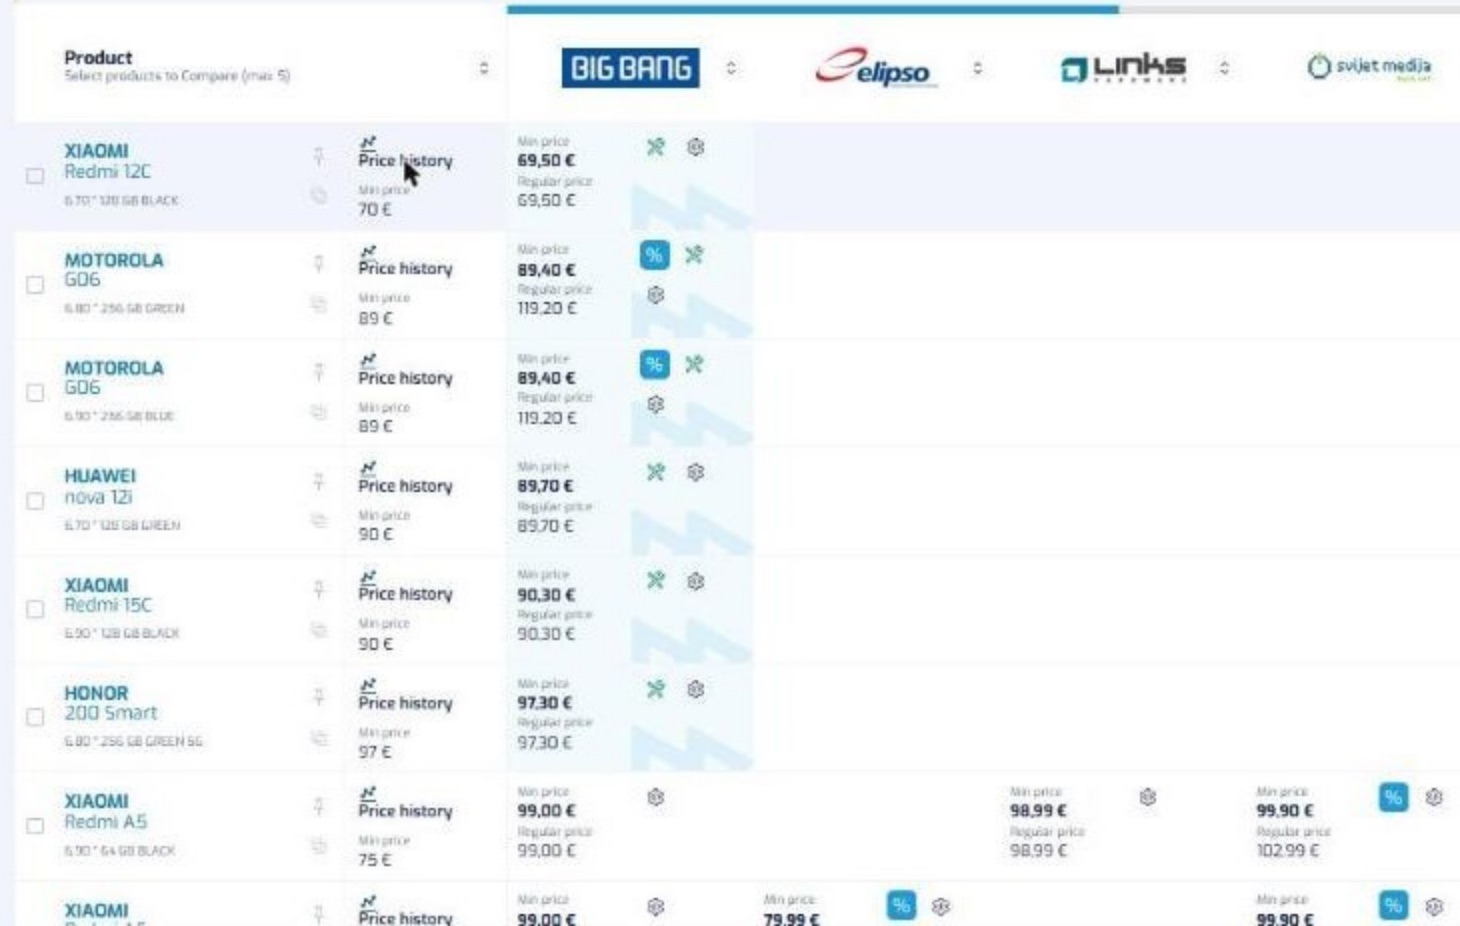
Task: Check the Honor 200 Smart checkbox
Action: 35,717
